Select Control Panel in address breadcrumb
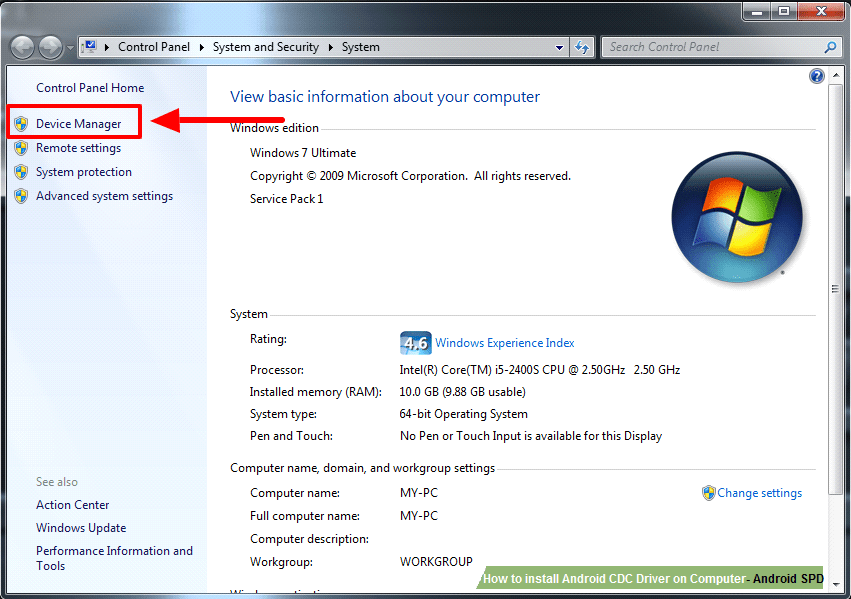The image size is (851, 599). [x=154, y=47]
